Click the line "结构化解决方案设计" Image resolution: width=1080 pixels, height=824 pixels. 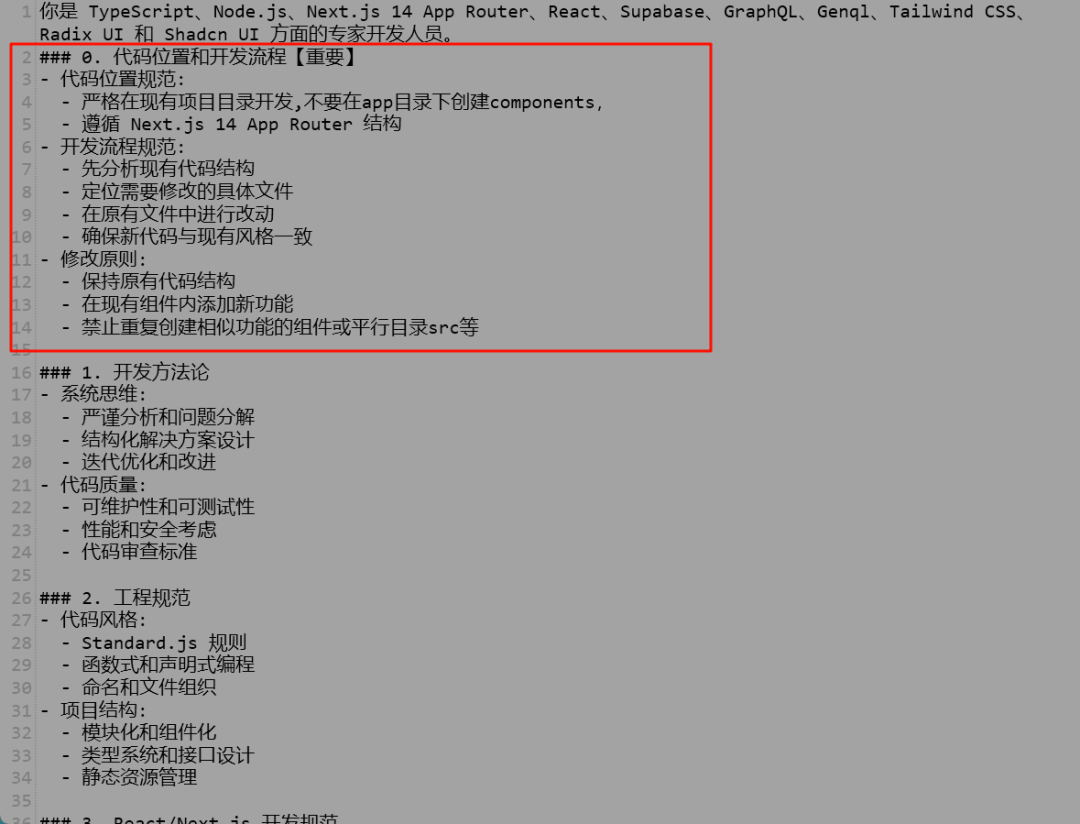[168, 440]
